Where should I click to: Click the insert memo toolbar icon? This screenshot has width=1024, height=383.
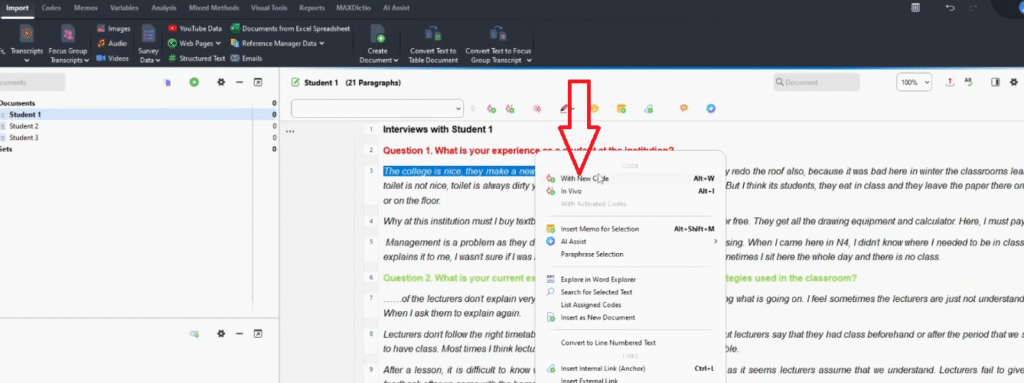tap(621, 108)
